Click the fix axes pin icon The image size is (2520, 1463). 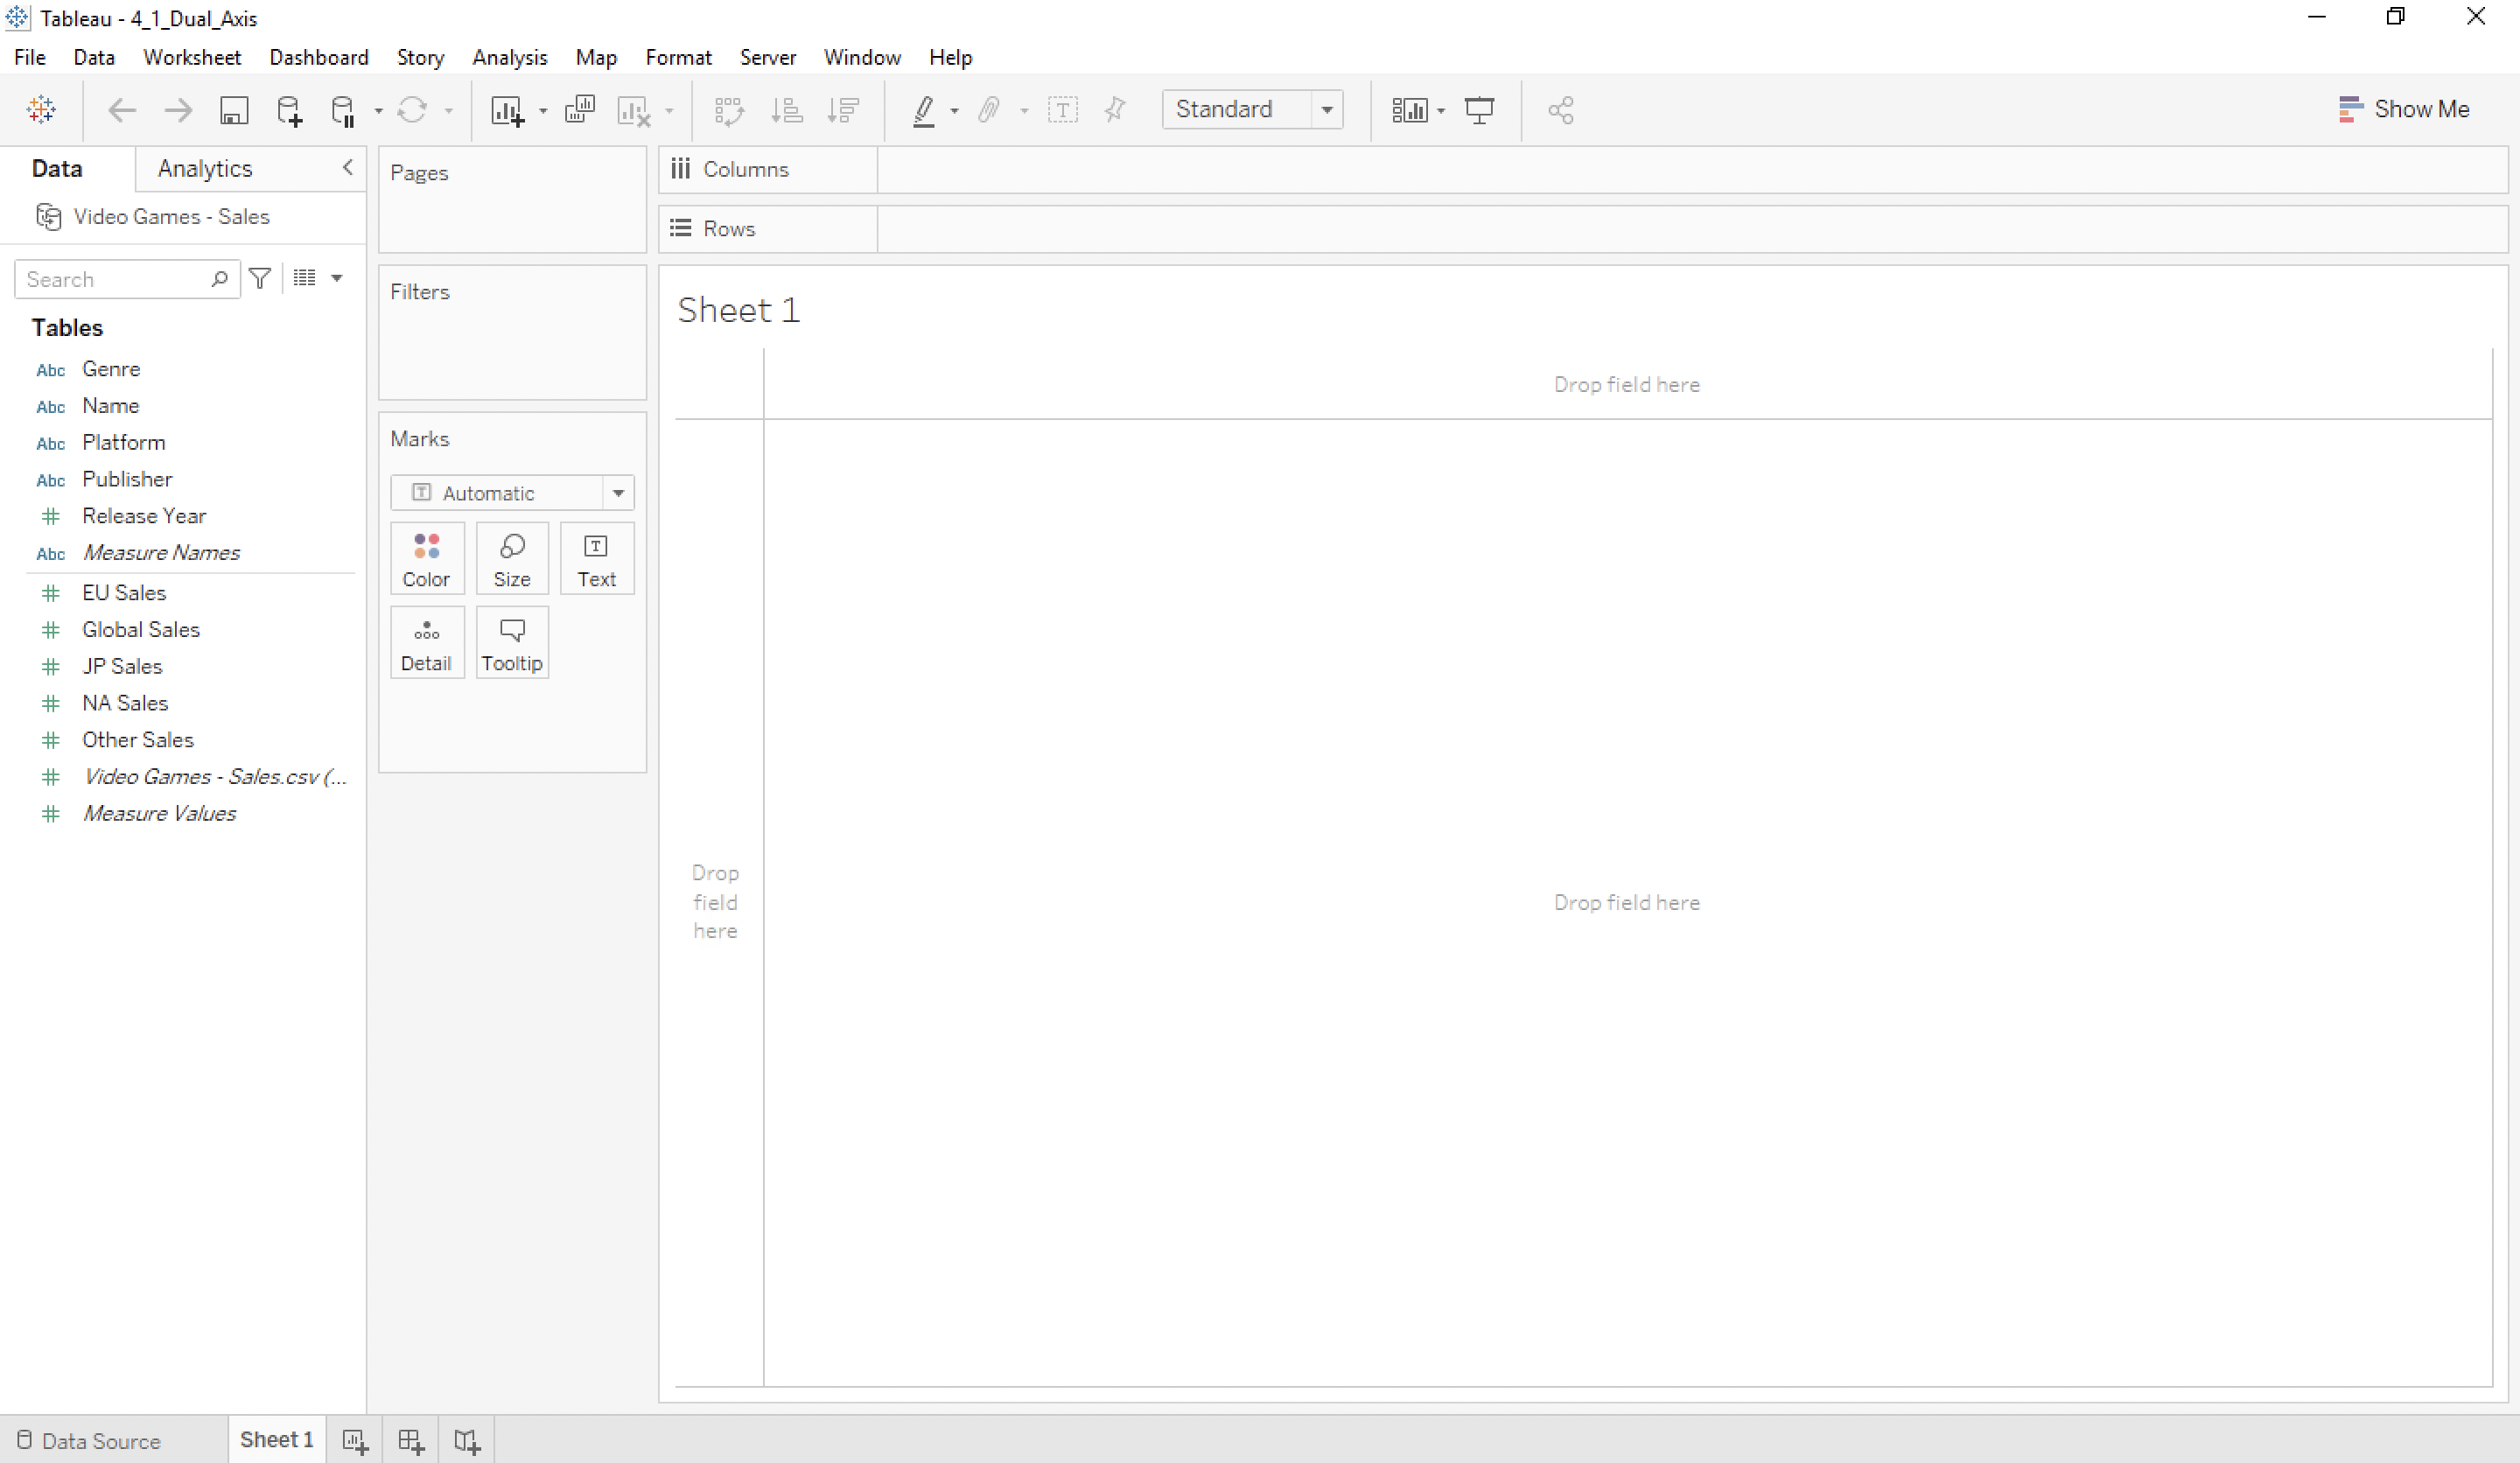click(1115, 110)
